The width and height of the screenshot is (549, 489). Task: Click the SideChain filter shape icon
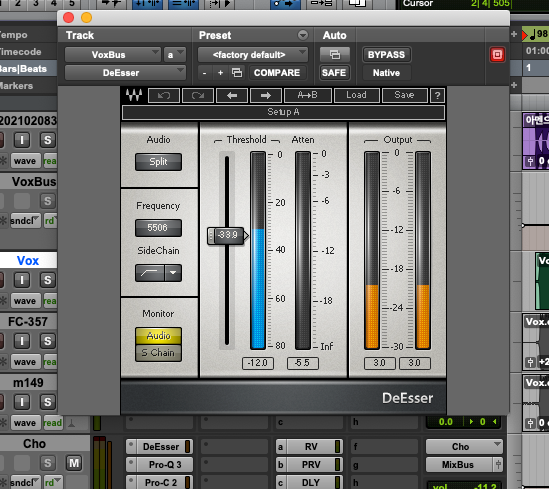(150, 273)
